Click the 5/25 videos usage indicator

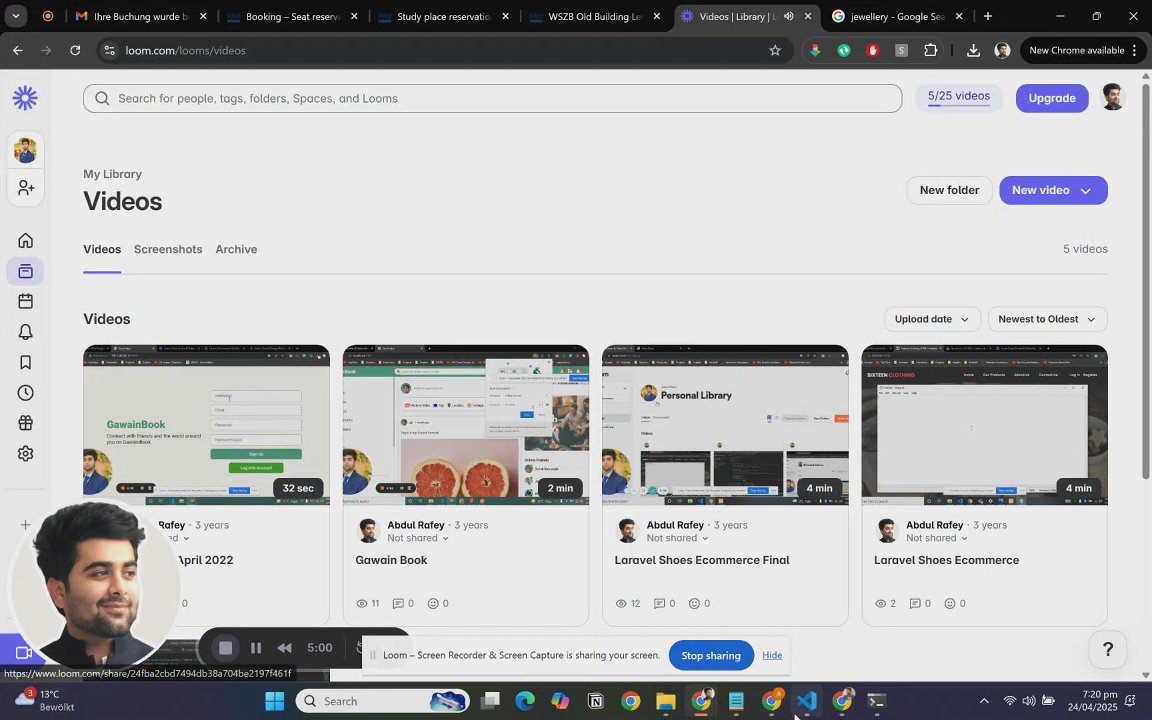pos(959,98)
